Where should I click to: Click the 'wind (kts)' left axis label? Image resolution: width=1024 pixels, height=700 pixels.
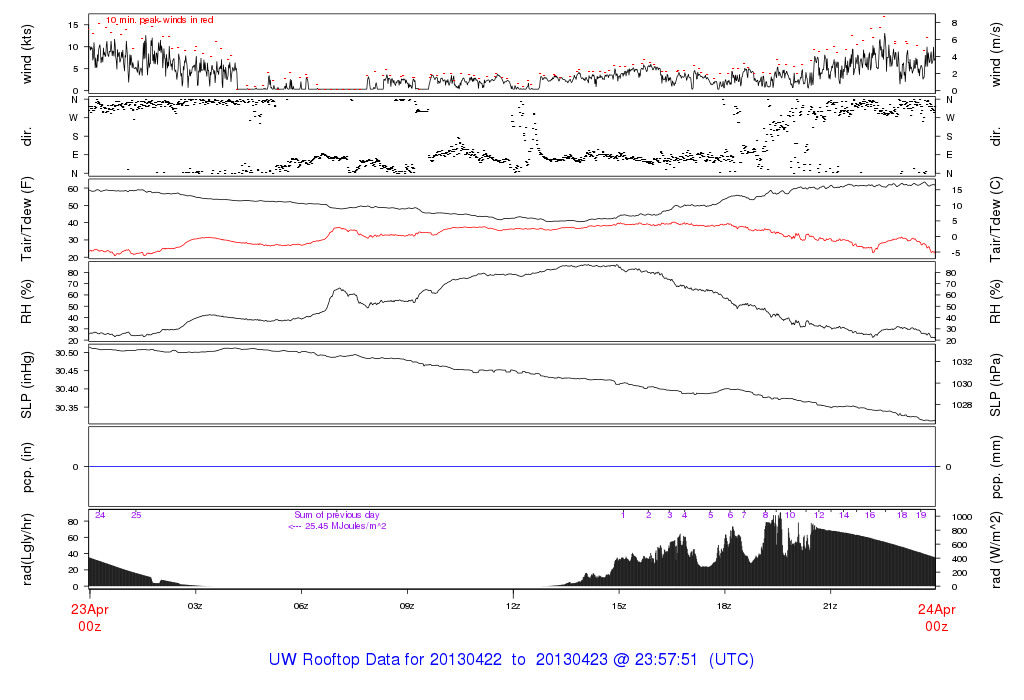27,52
